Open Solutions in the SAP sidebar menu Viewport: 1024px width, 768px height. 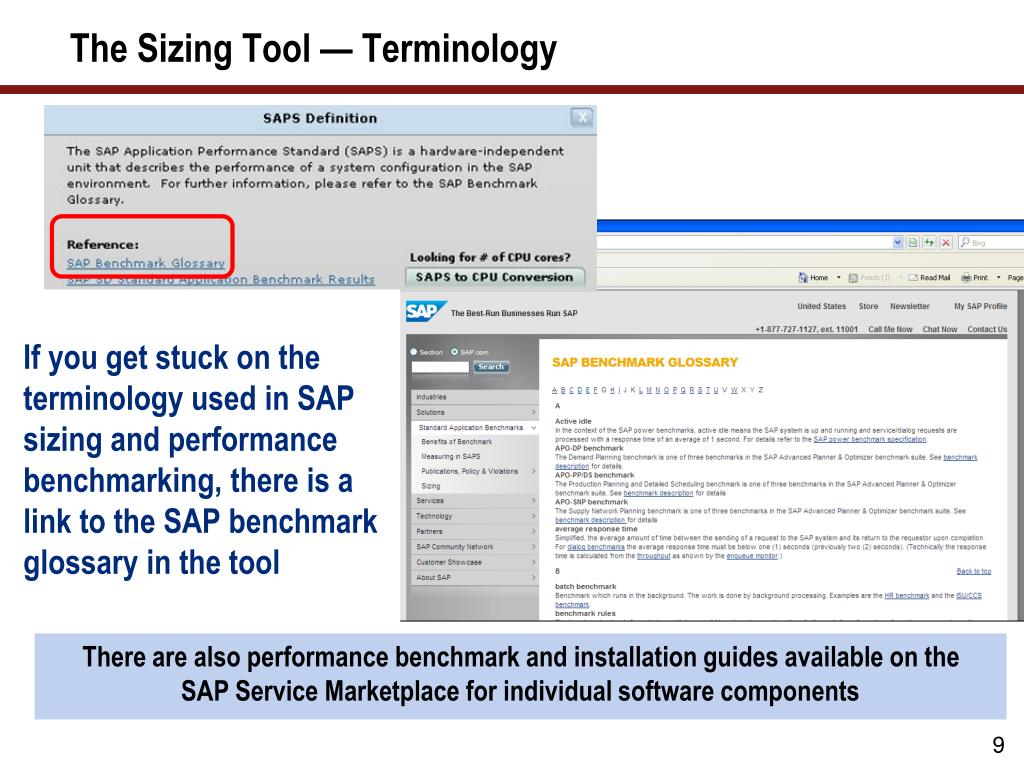(x=473, y=413)
